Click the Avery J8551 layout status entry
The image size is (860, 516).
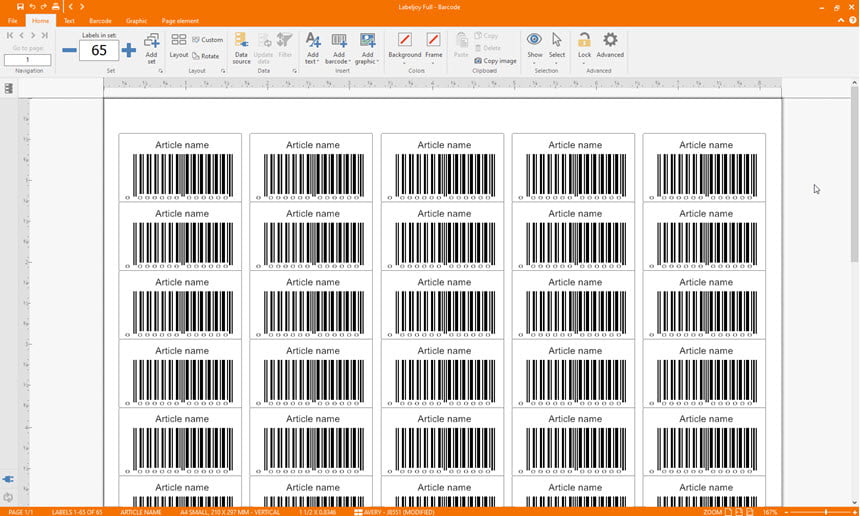[394, 512]
